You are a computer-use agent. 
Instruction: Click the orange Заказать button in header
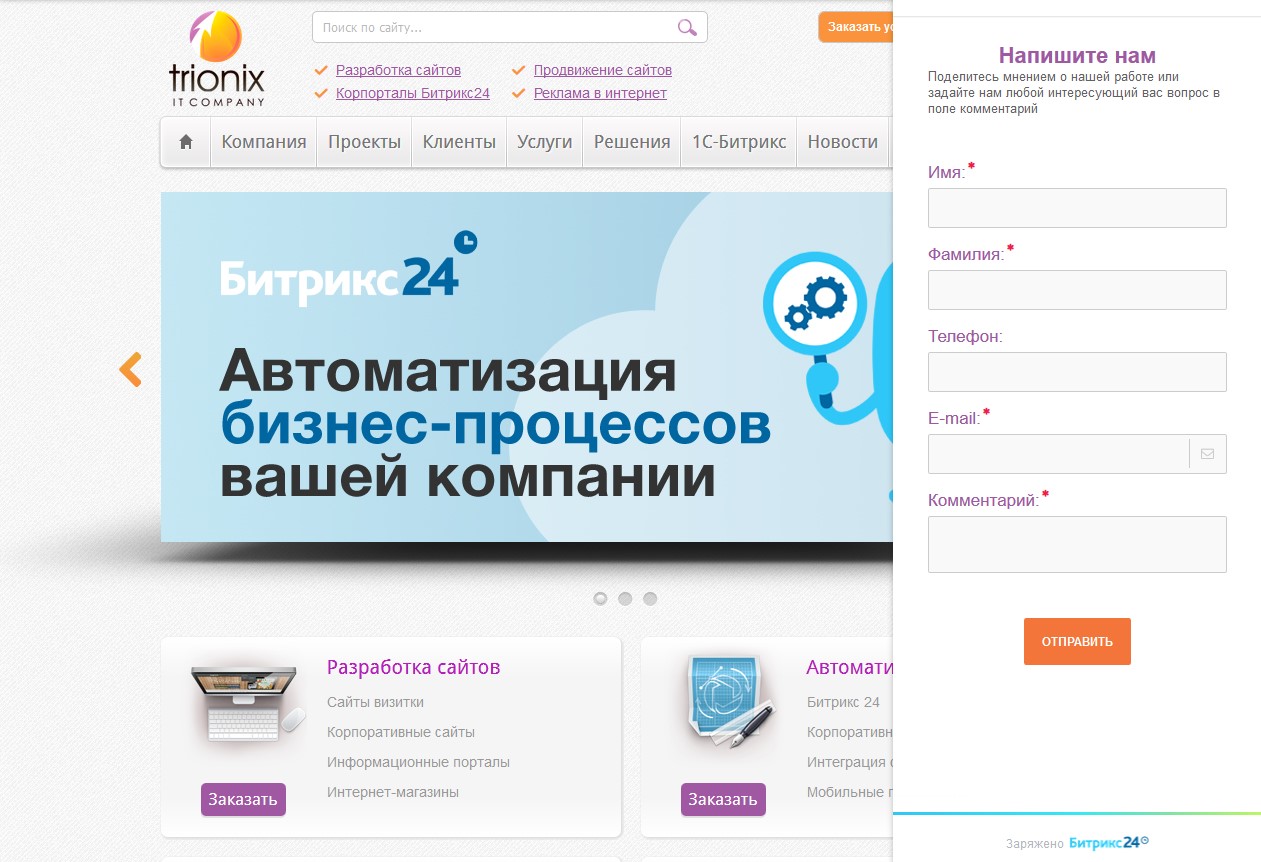[x=856, y=27]
